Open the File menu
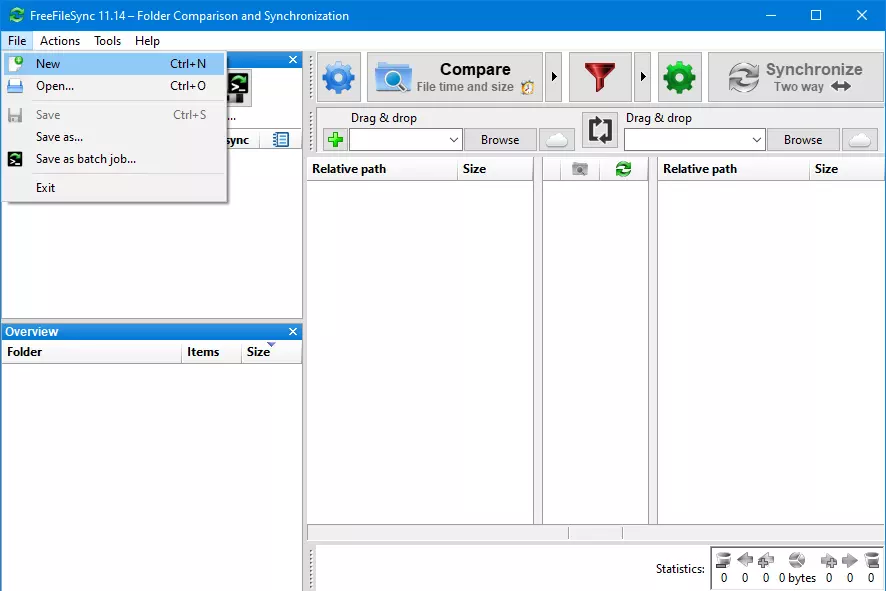The height and width of the screenshot is (591, 886). pos(17,41)
